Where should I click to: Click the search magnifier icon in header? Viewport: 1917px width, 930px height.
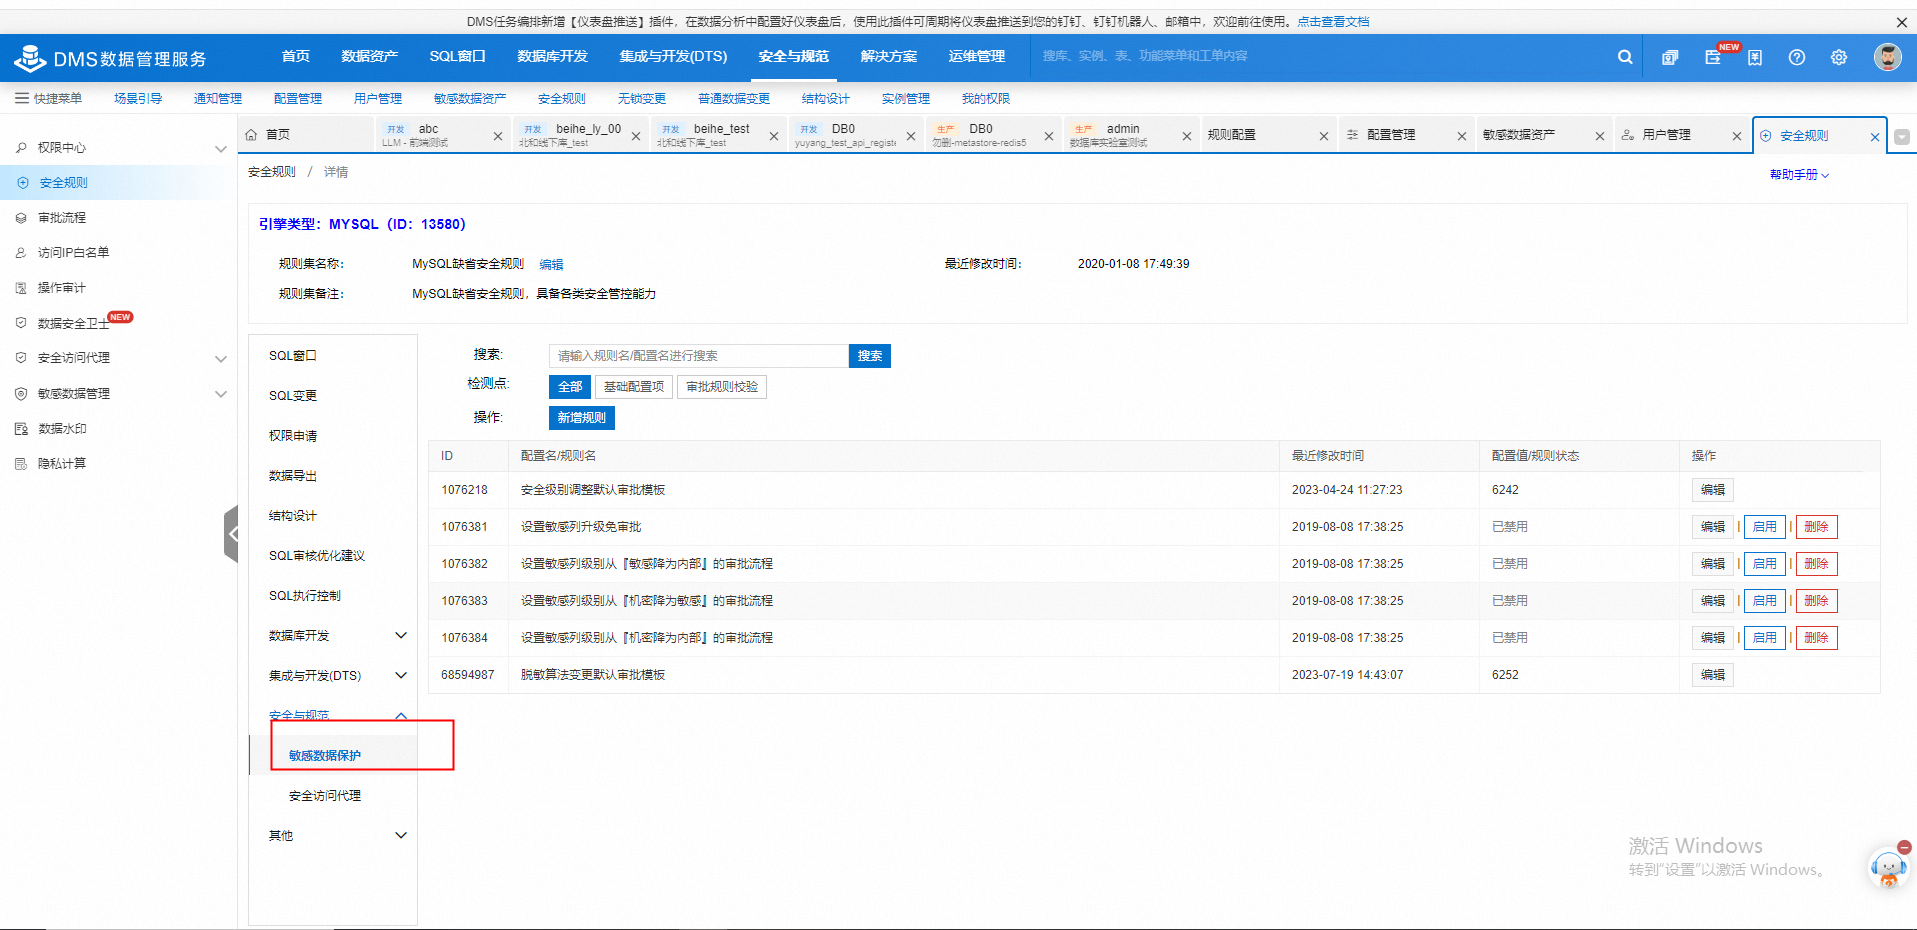coord(1625,57)
